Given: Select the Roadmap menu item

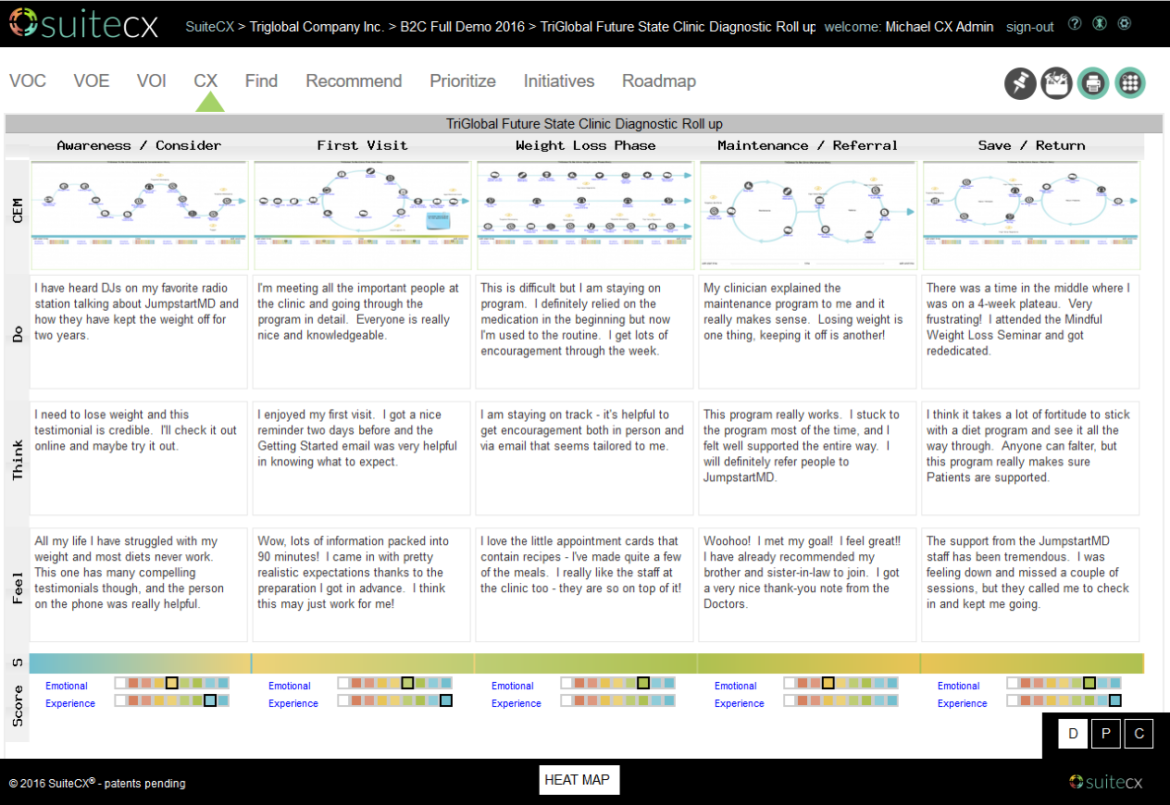Looking at the screenshot, I should 659,81.
